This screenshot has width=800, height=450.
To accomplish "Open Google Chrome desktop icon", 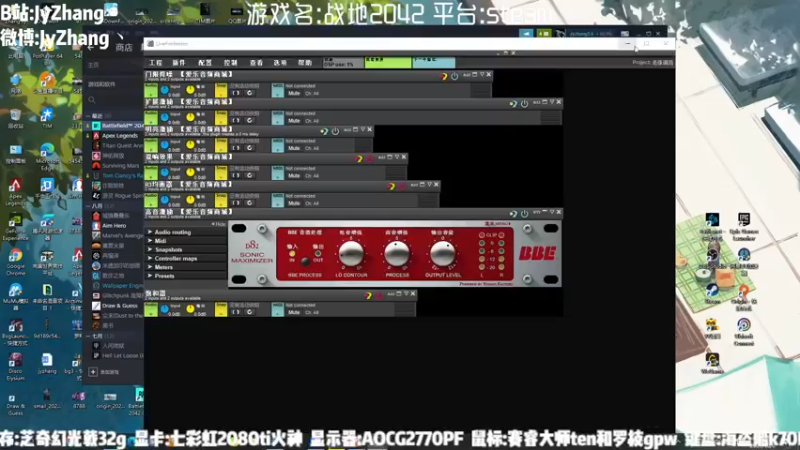I will [15, 260].
